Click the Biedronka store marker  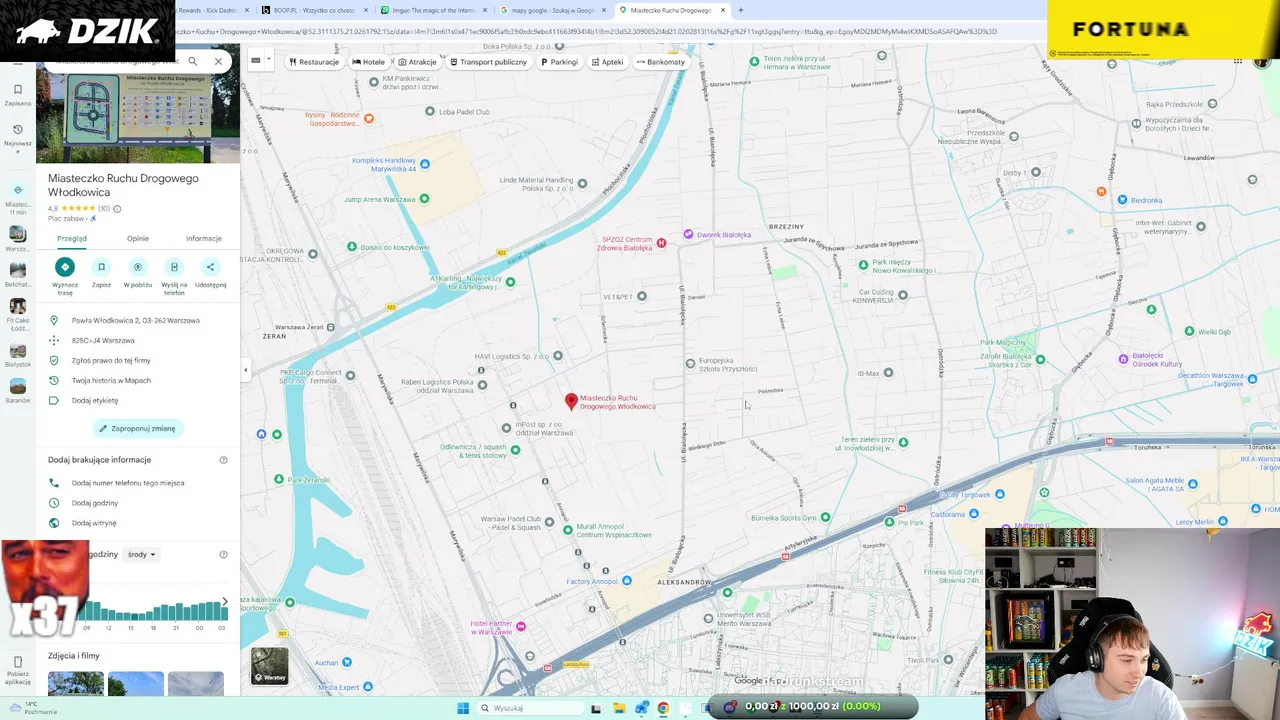click(1120, 200)
